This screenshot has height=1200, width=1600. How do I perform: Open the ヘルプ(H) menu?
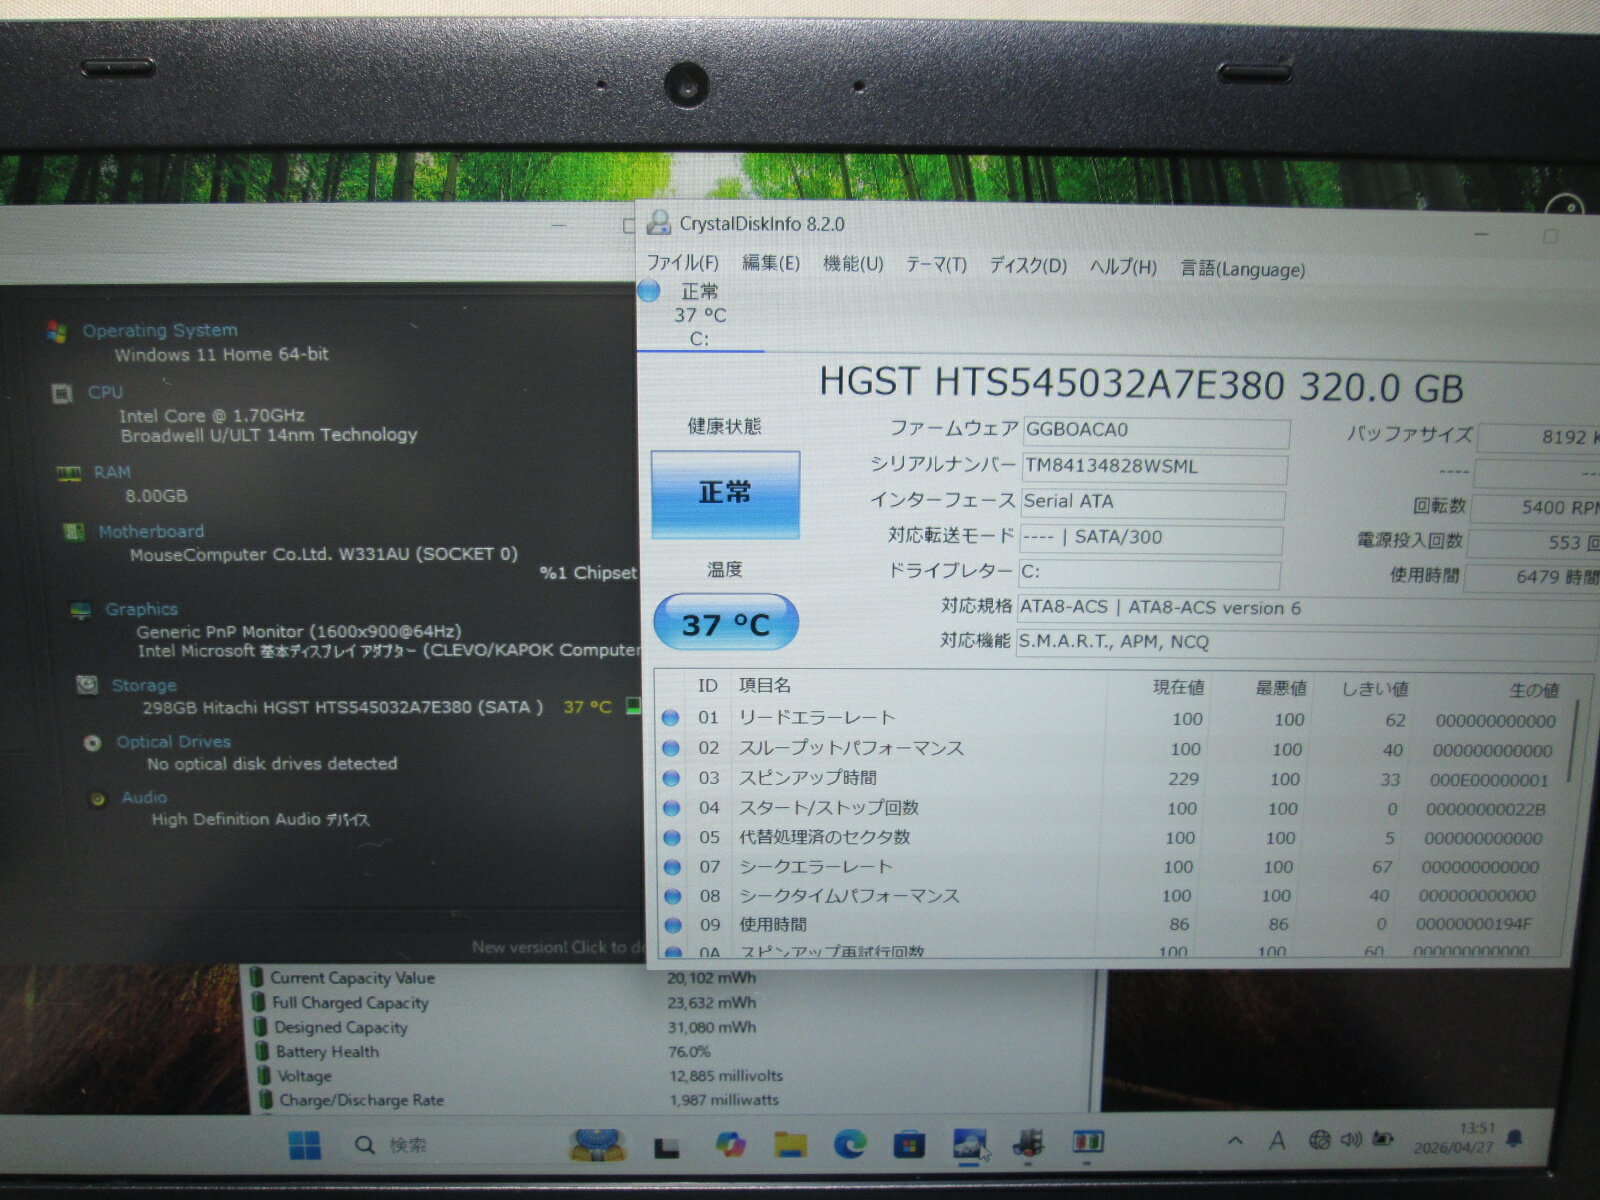[1123, 268]
